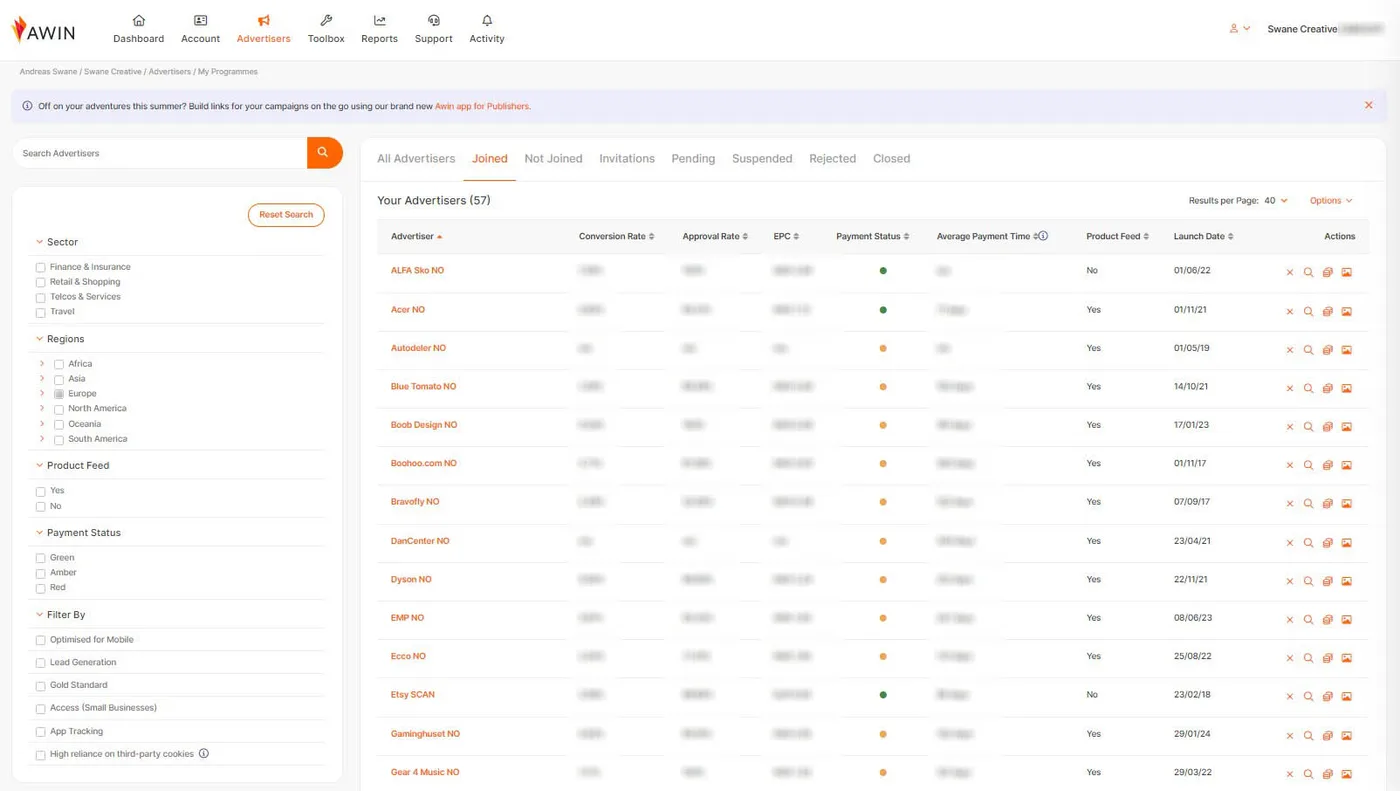
Task: Sort by the Launch Date column header
Action: pos(1203,237)
